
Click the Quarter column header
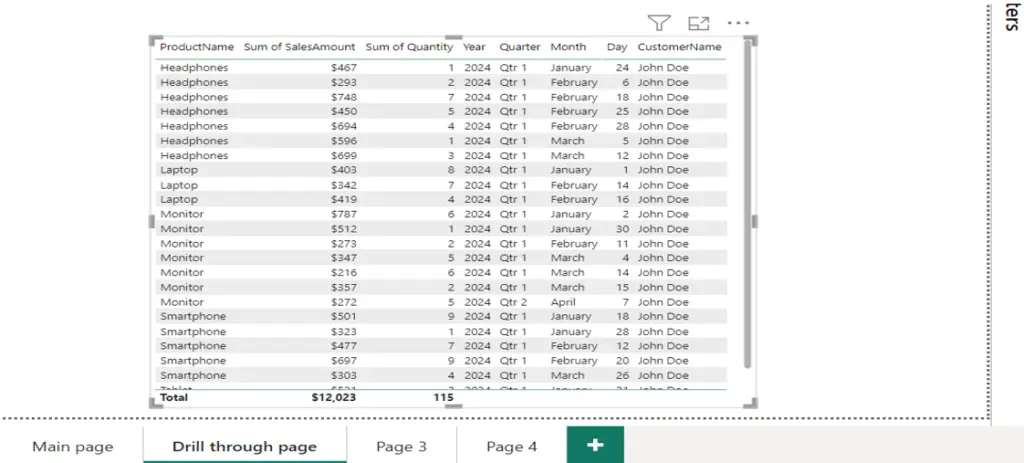click(x=520, y=47)
